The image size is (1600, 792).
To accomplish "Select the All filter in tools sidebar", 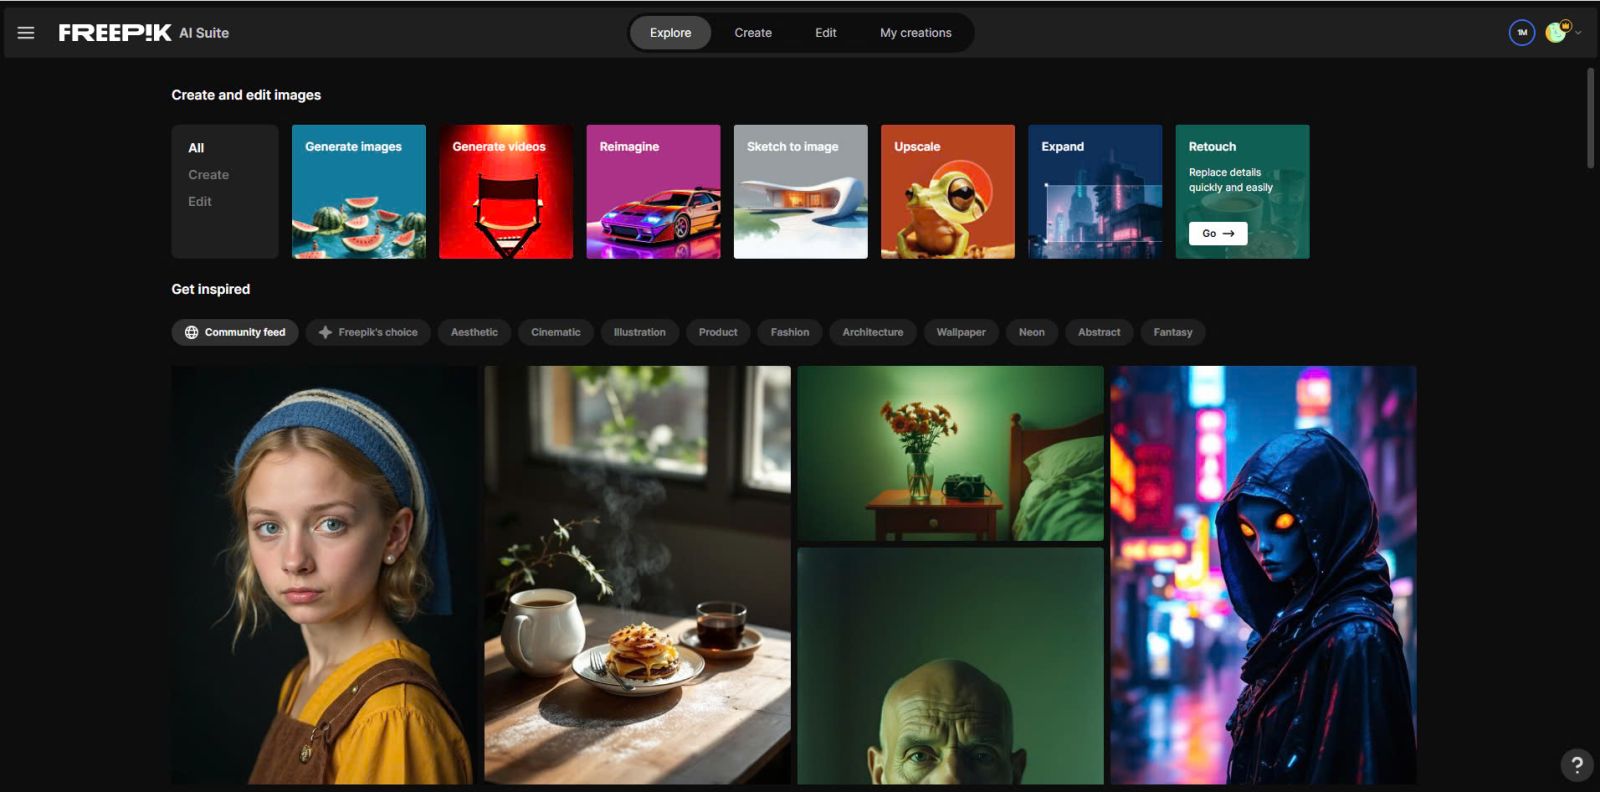I will point(196,148).
